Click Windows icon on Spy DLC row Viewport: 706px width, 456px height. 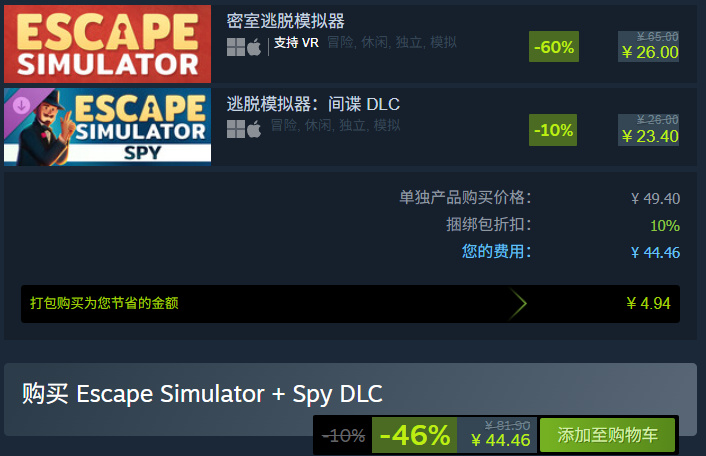[x=235, y=129]
